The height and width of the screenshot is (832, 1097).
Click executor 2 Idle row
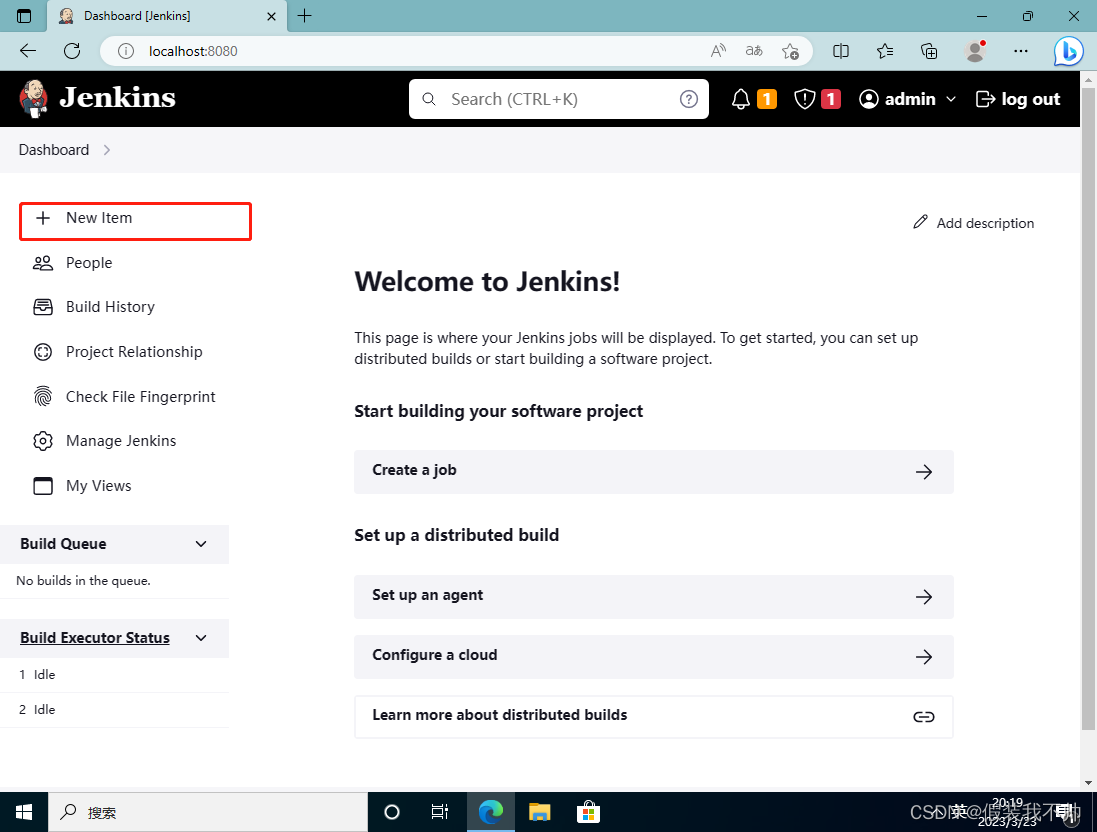(114, 710)
